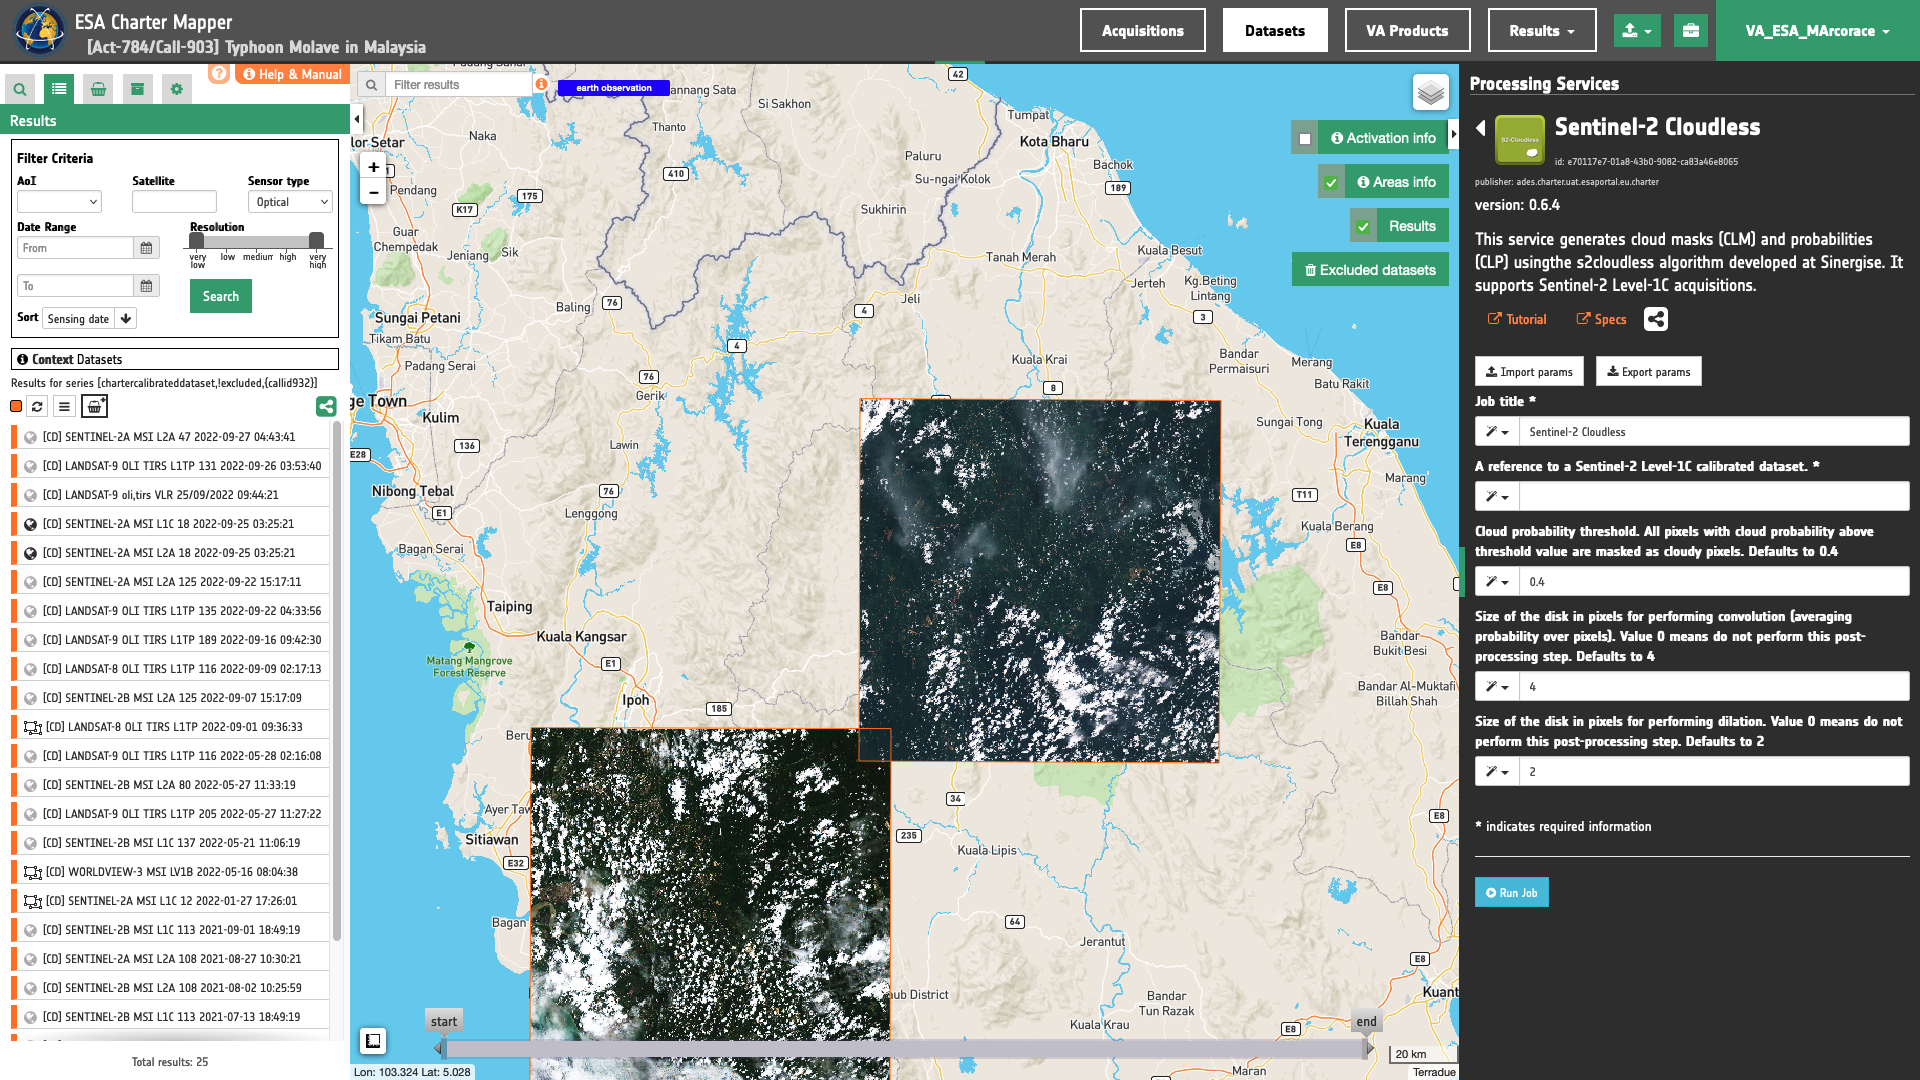This screenshot has height=1080, width=1920.
Task: Click the map time slider bar
Action: (x=904, y=1049)
